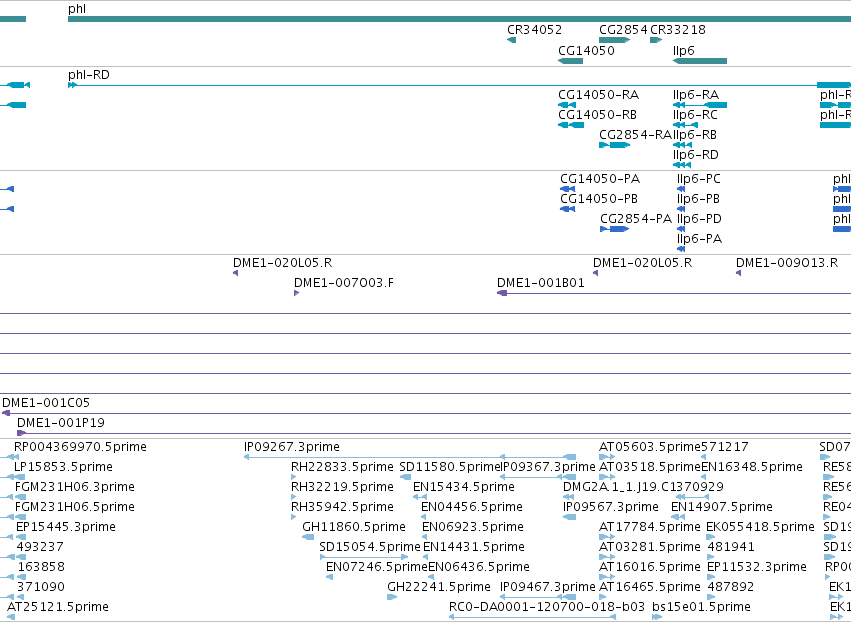This screenshot has width=851, height=622.
Task: Click the CR34052 gene label
Action: 535,30
